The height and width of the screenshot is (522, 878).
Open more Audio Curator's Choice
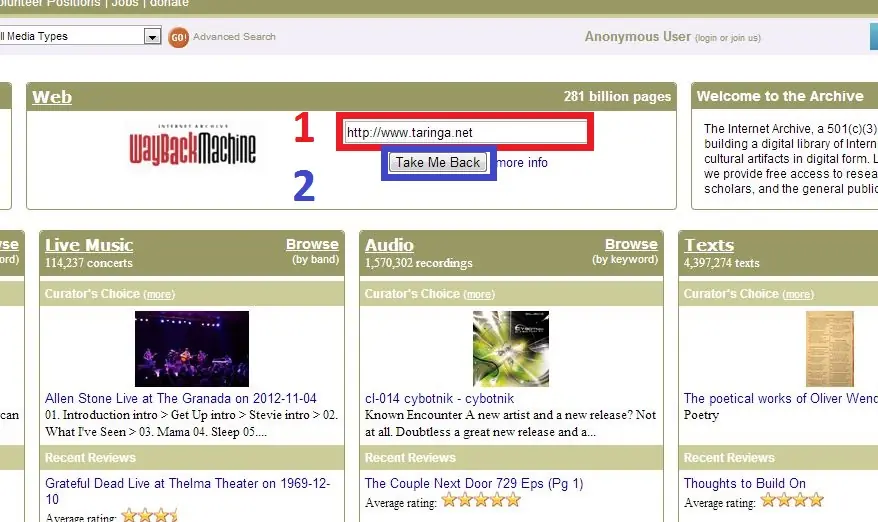point(479,295)
